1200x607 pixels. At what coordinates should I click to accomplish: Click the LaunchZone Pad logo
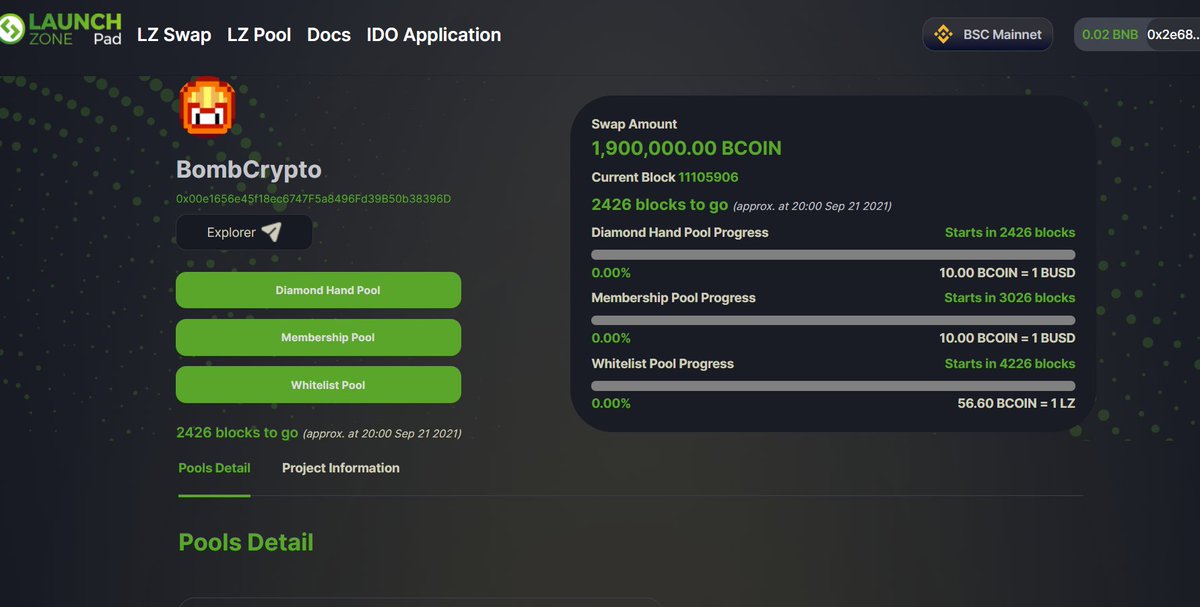61,29
